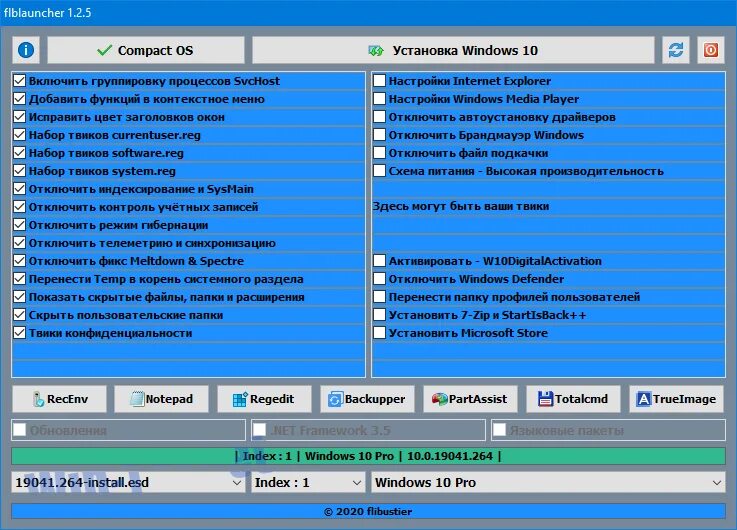Check Отключить автоустановку драйверов
The width and height of the screenshot is (737, 530).
click(x=379, y=117)
